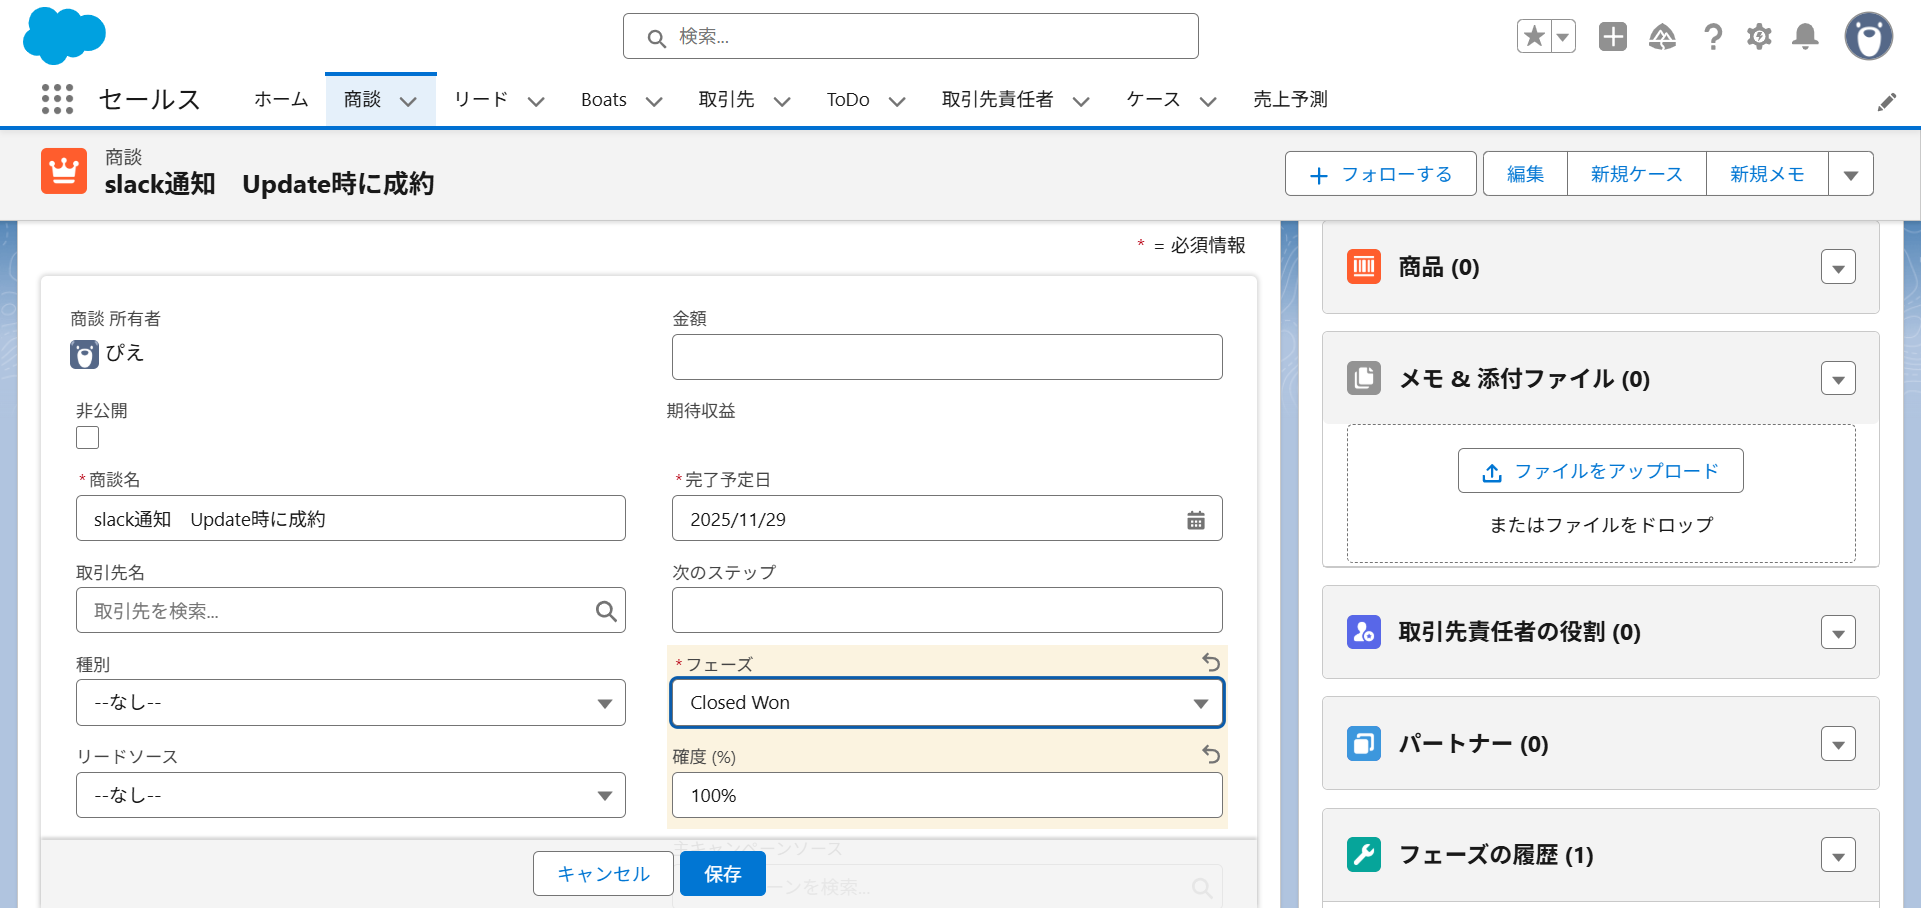Open the help question mark icon
Viewport: 1921px width, 908px height.
click(x=1713, y=37)
